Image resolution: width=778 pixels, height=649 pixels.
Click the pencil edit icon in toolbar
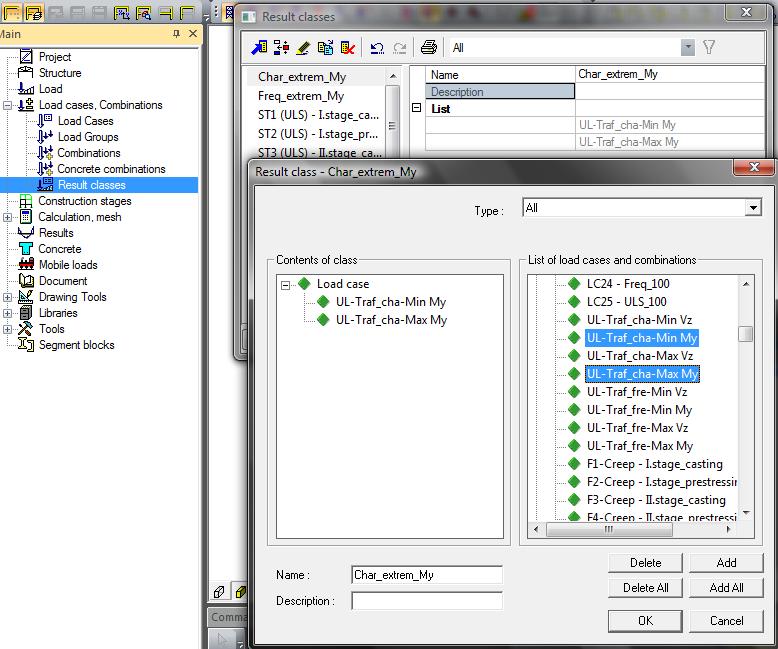coord(303,47)
